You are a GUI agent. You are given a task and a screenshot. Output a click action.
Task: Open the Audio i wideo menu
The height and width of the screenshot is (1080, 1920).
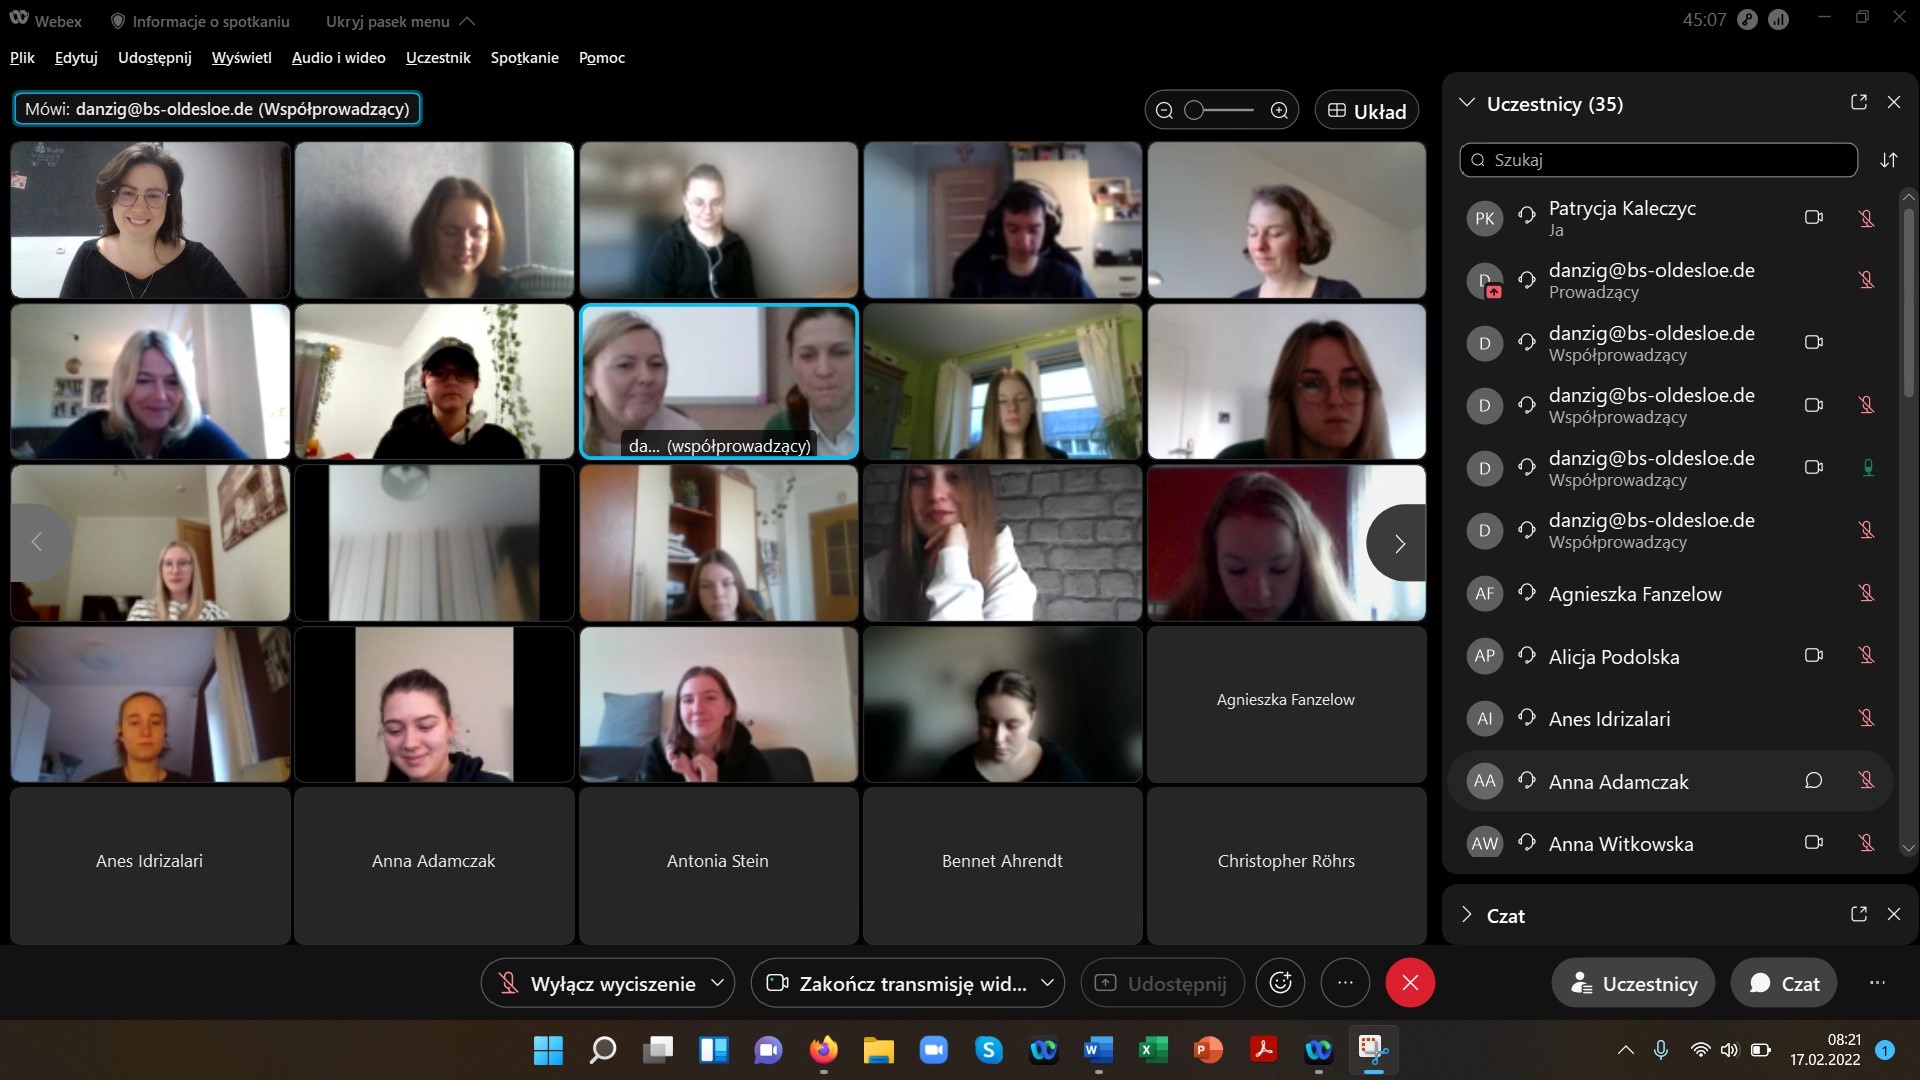pos(339,58)
